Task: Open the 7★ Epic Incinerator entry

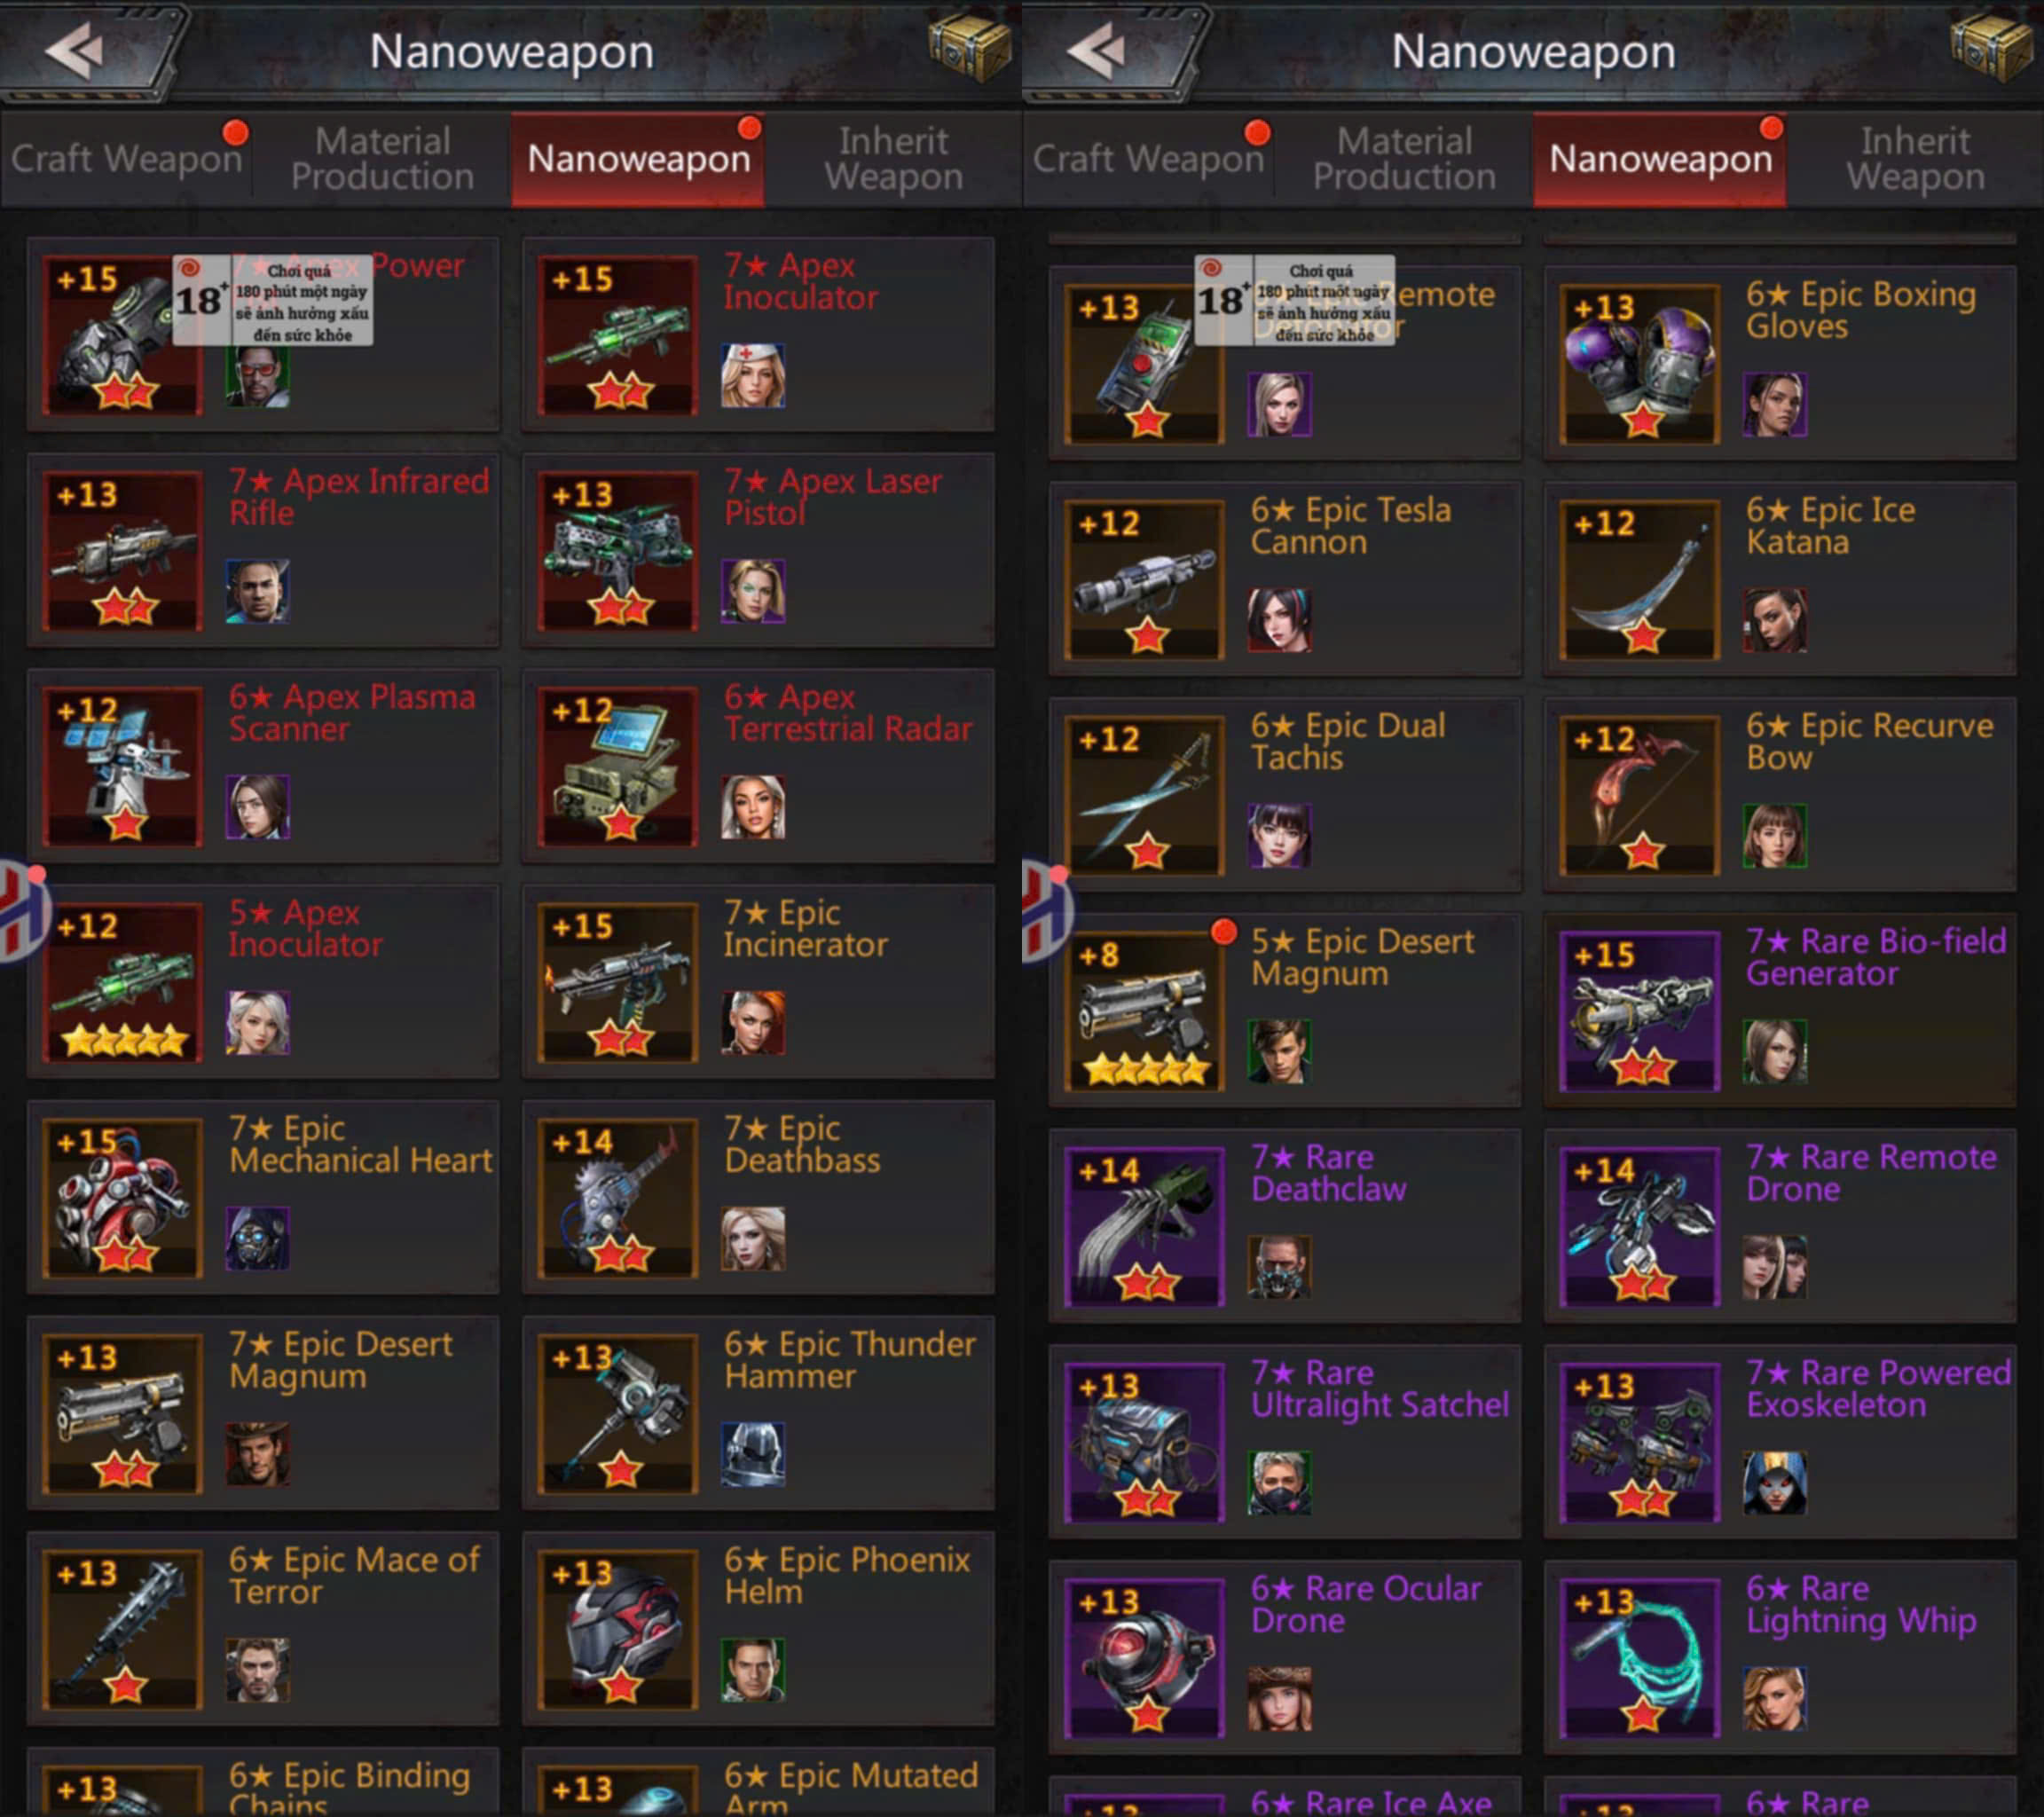Action: click(758, 982)
